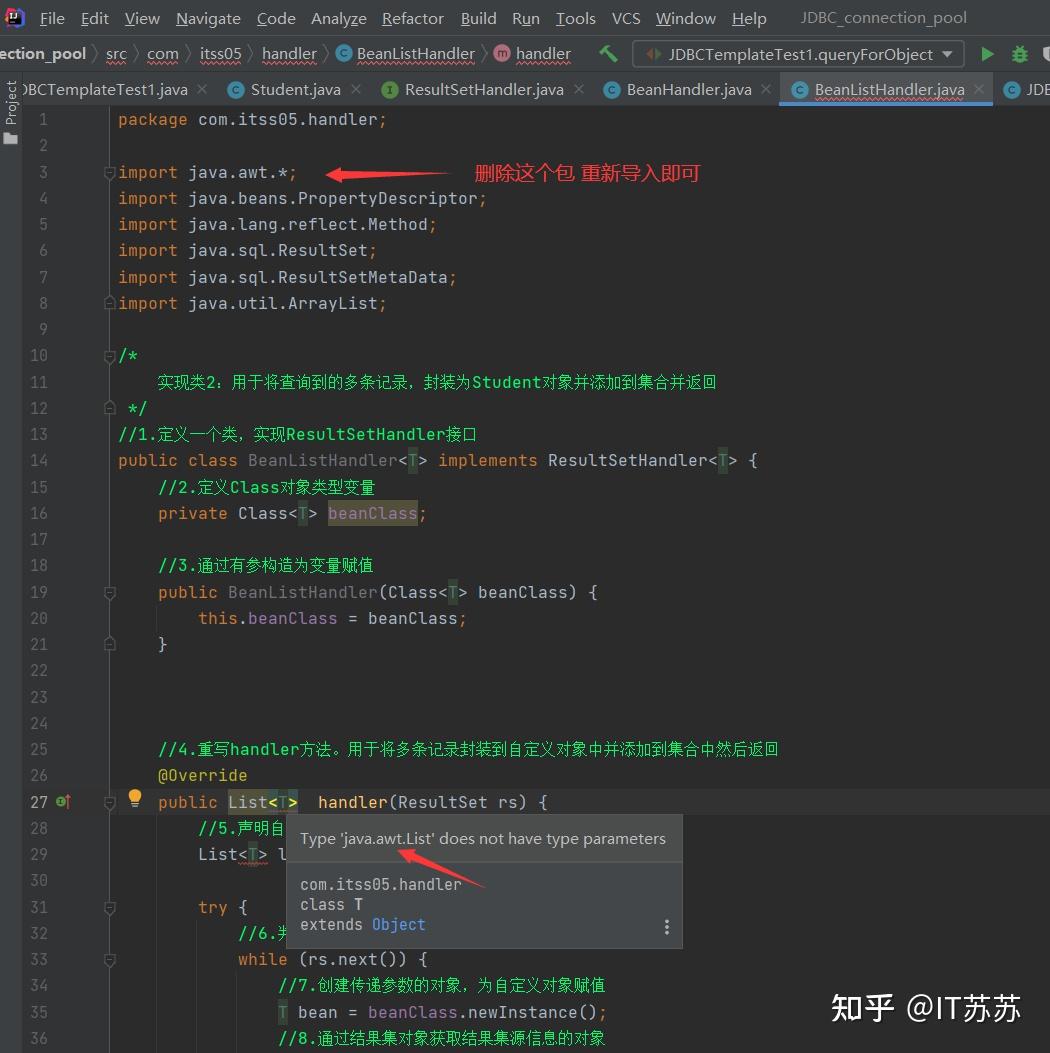This screenshot has height=1053, width=1050.
Task: Open the View menu
Action: [142, 18]
